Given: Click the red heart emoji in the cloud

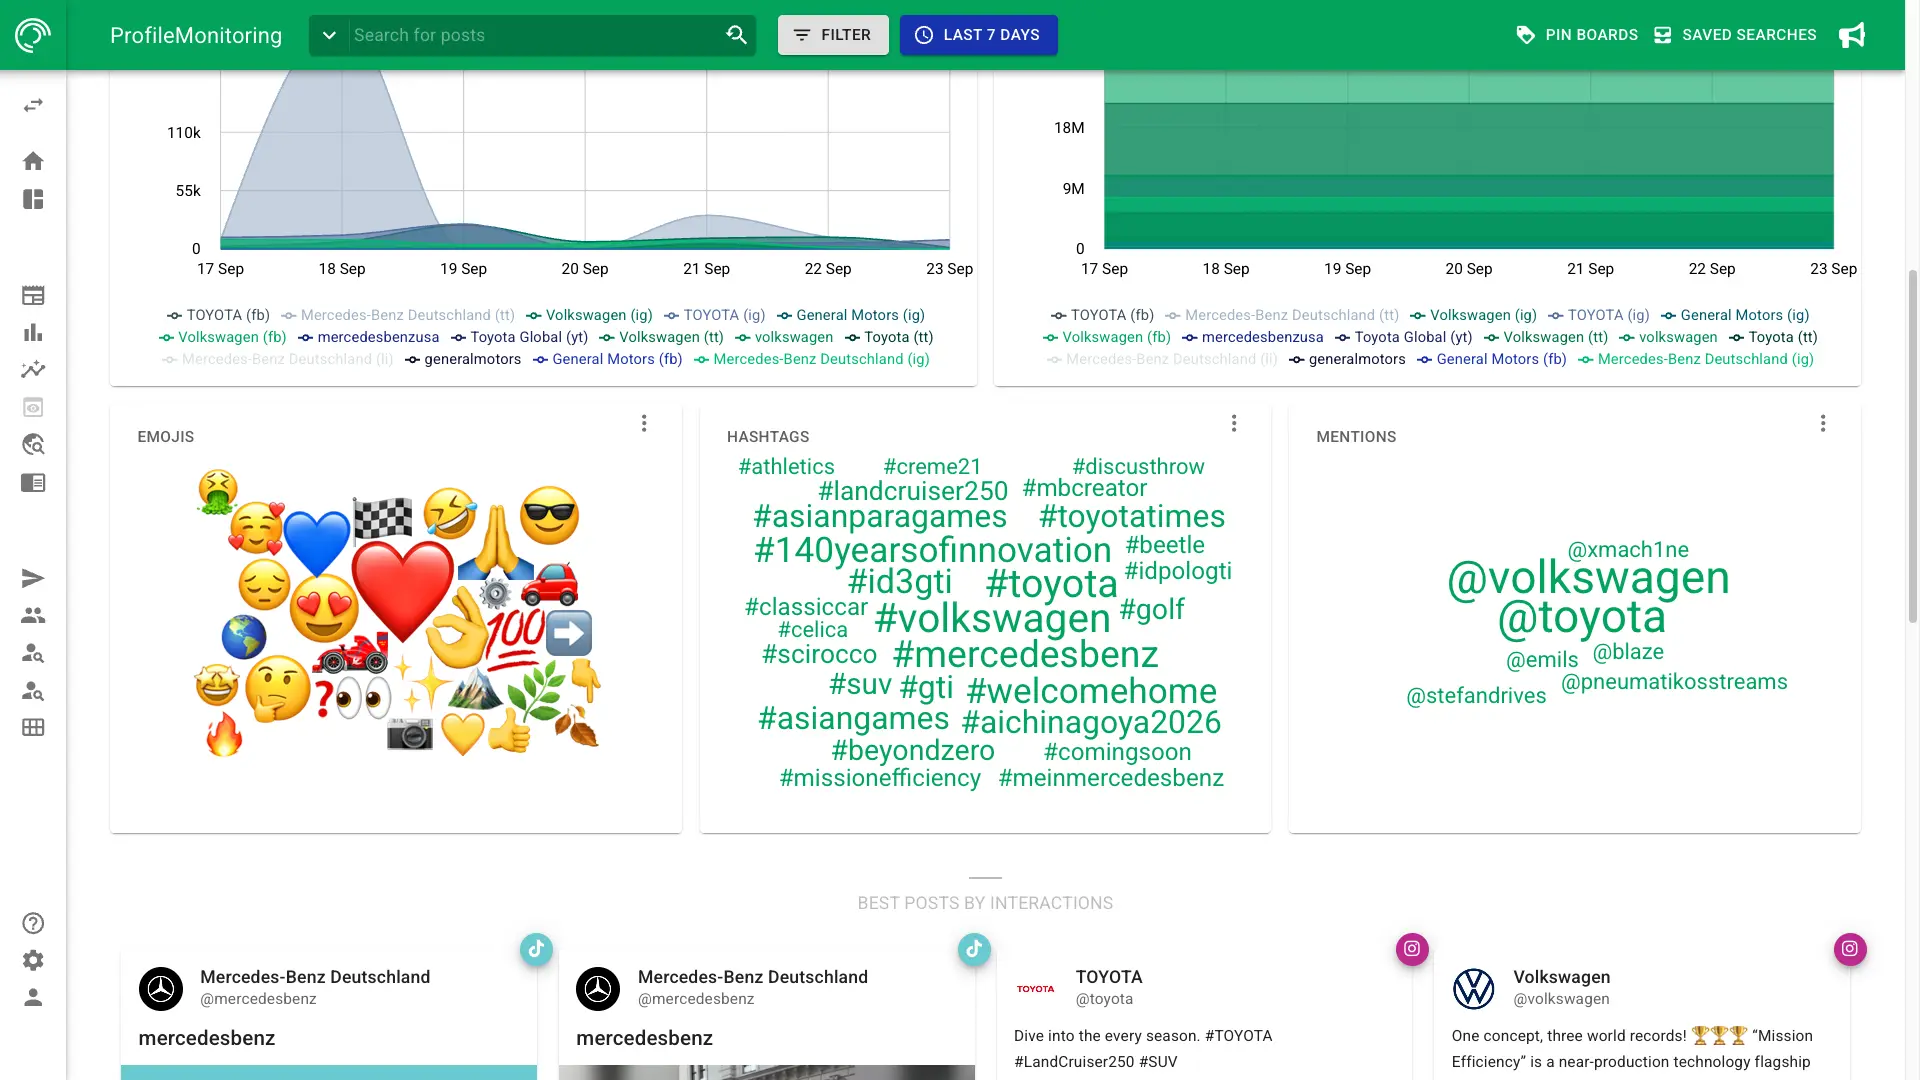Looking at the screenshot, I should pyautogui.click(x=402, y=592).
